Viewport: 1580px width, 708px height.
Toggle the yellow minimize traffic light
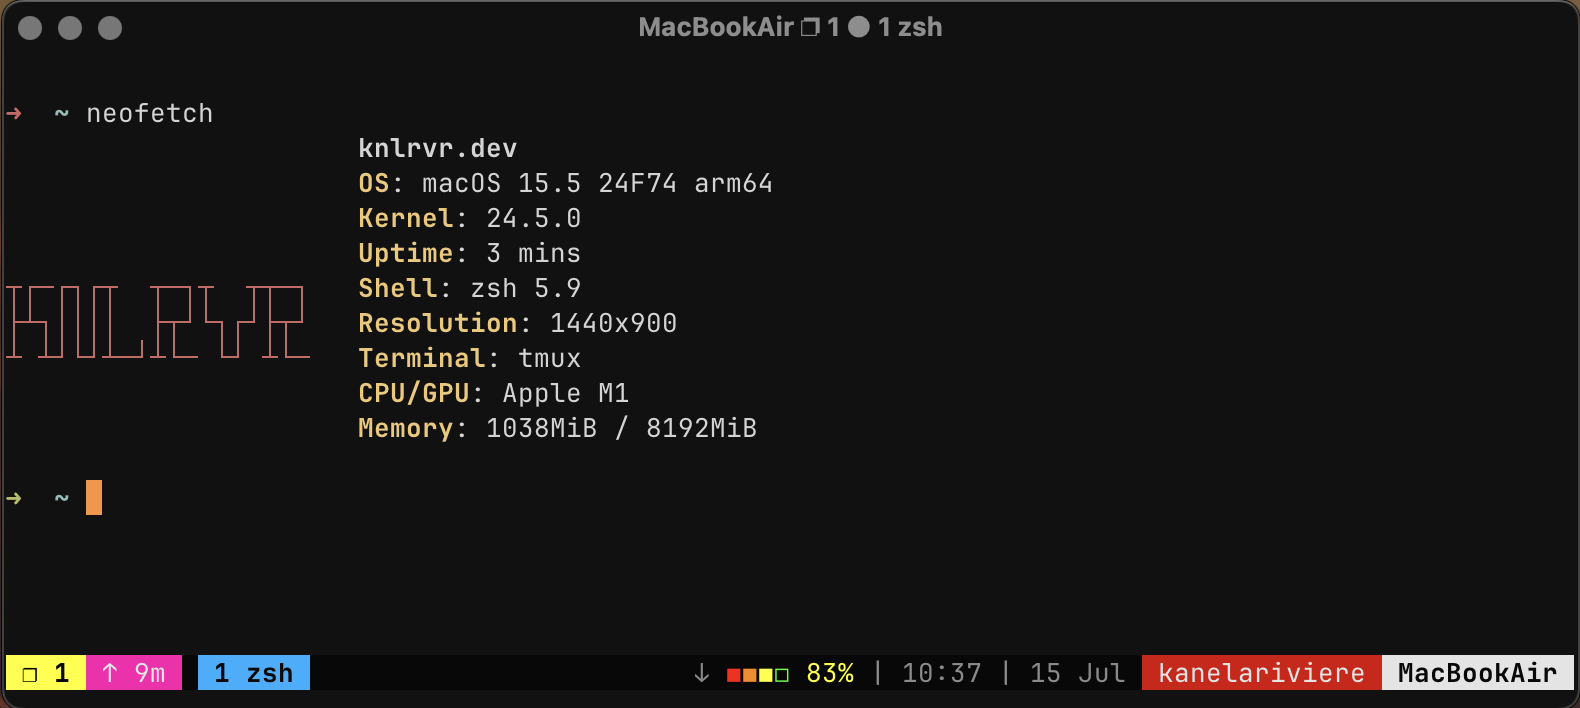tap(70, 28)
